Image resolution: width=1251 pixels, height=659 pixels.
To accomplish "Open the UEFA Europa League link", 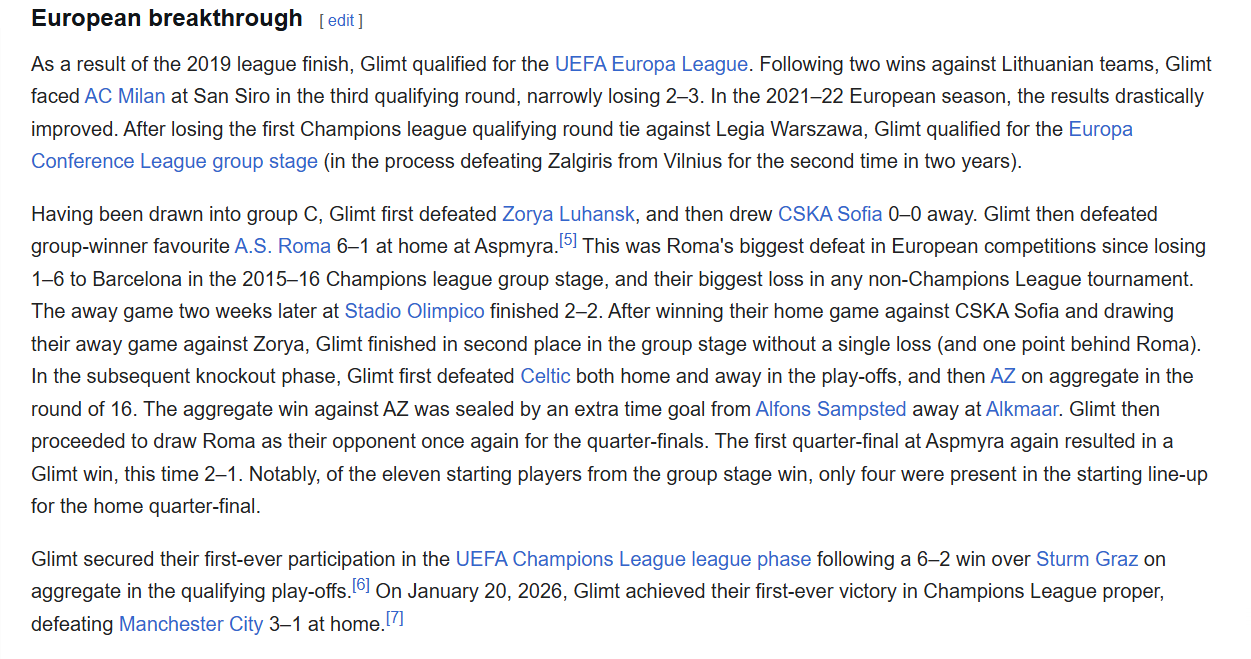I will [651, 64].
